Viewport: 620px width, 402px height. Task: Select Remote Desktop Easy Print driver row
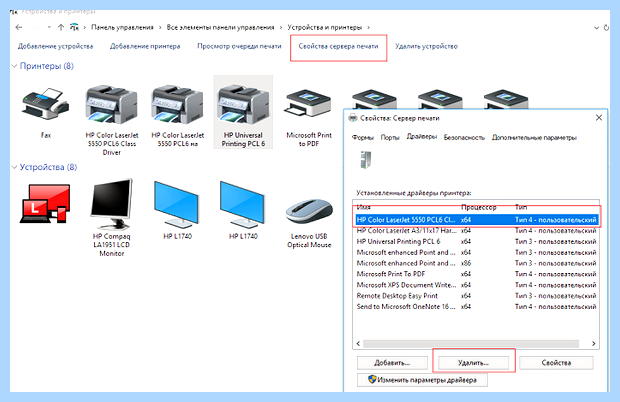coord(476,296)
